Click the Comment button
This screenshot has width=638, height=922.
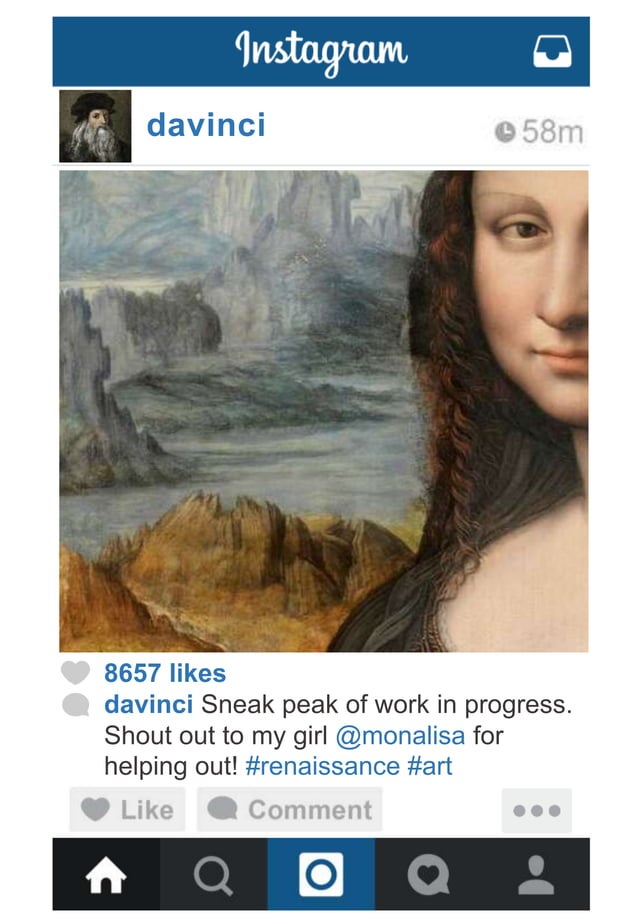click(290, 810)
